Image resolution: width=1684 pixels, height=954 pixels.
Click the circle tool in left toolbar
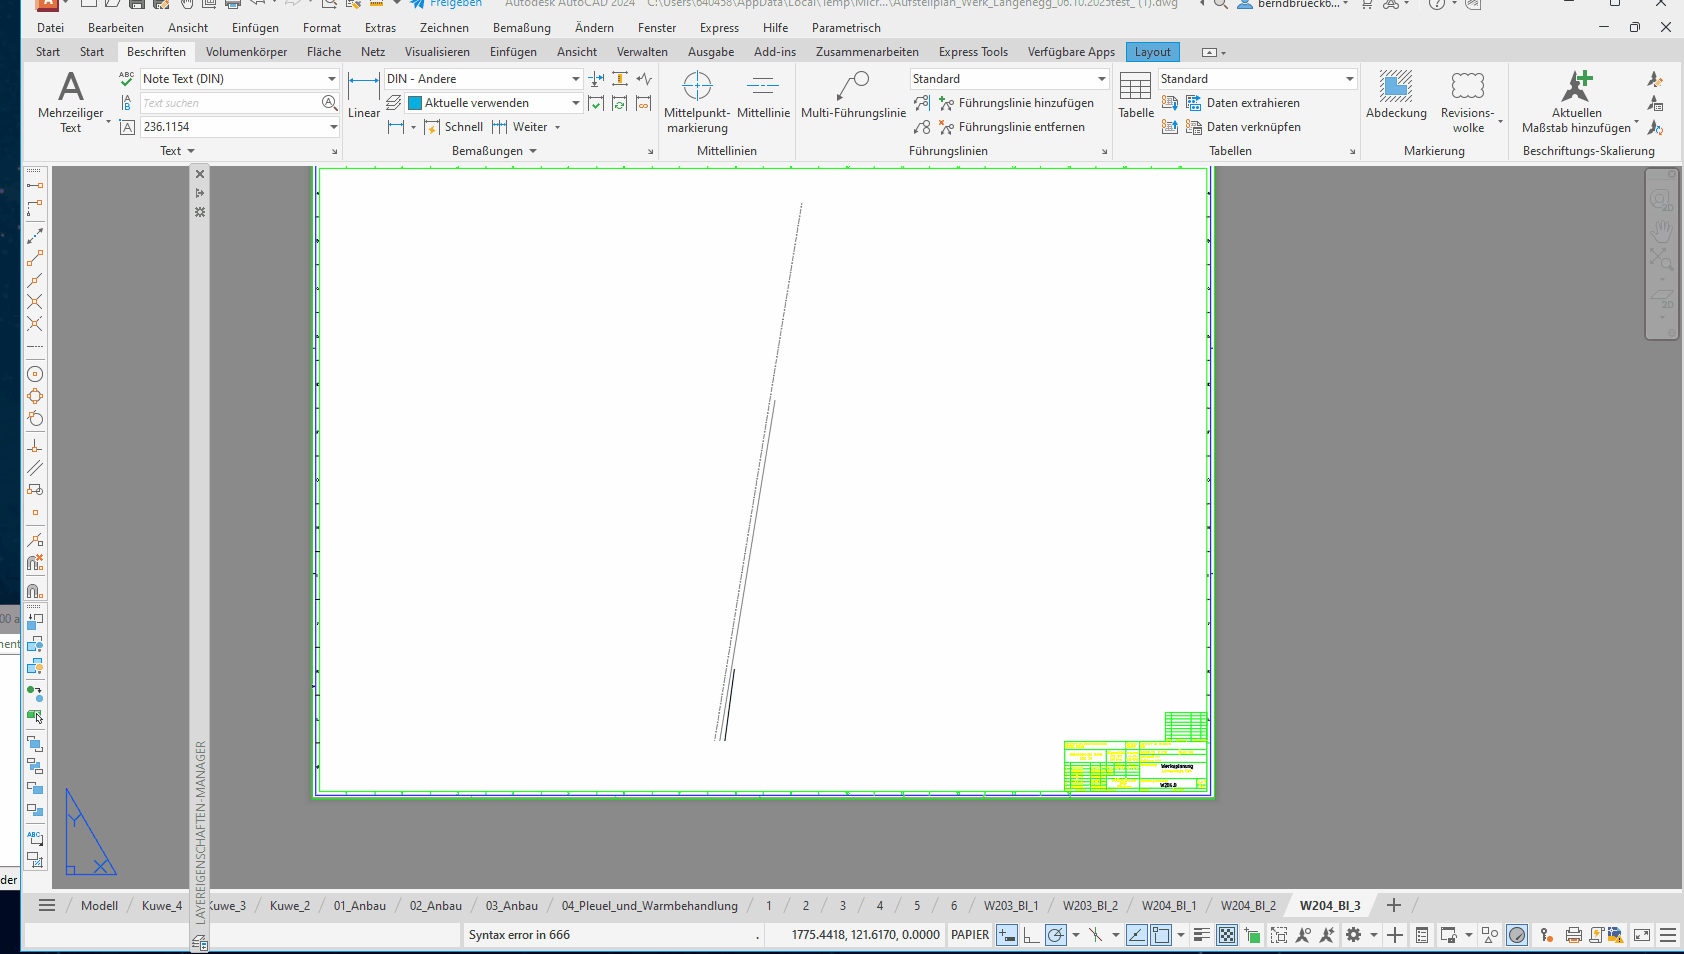[35, 374]
